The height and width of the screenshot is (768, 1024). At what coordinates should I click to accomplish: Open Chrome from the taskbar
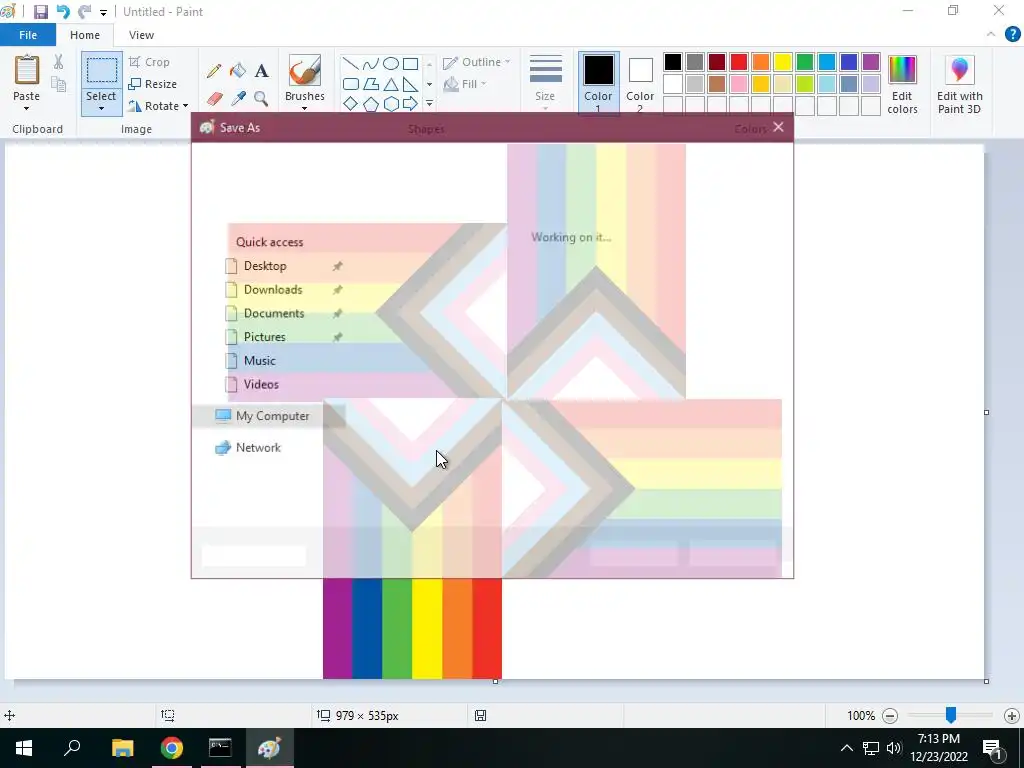(x=172, y=748)
